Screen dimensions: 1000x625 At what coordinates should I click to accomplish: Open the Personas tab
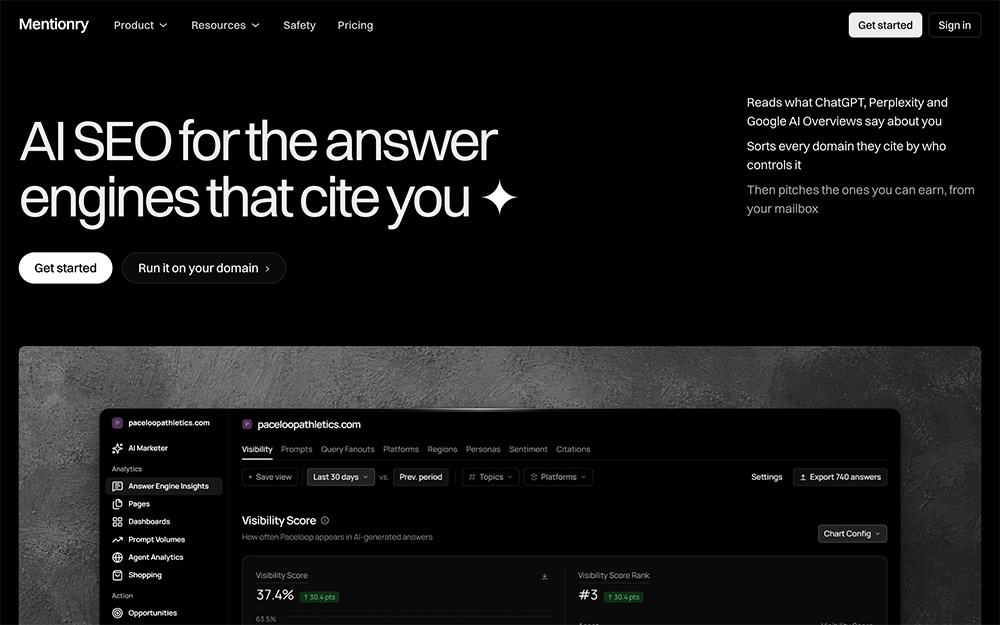(x=483, y=449)
